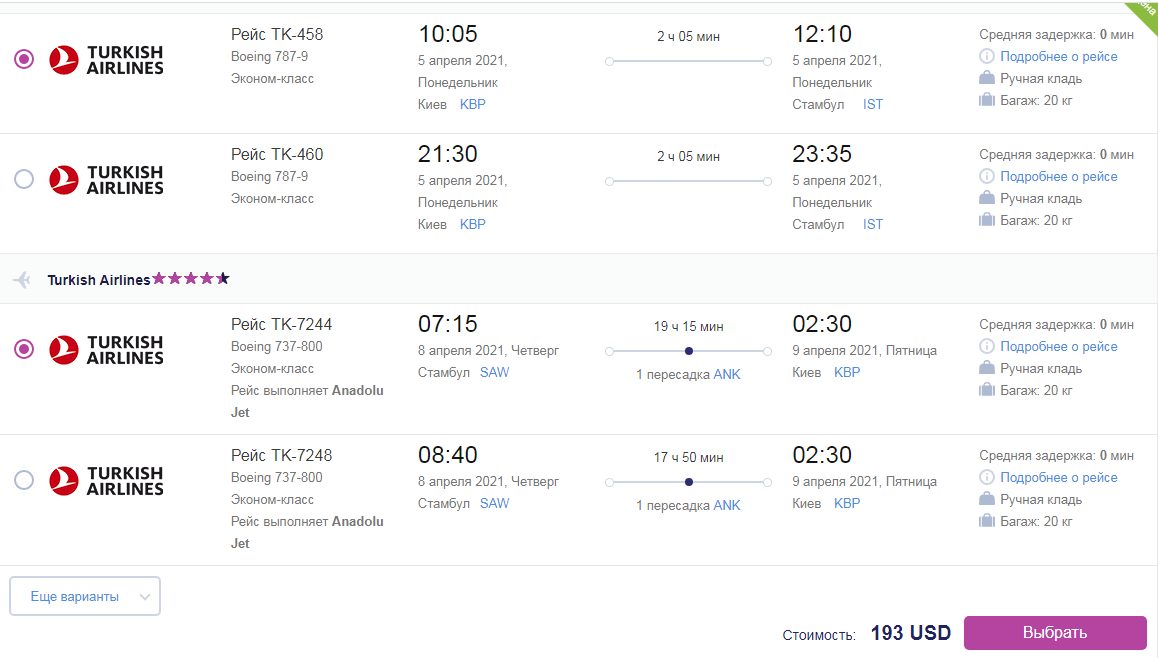This screenshot has width=1158, height=658.
Task: Choose return flight TK-7248 radio button
Action: 24,480
